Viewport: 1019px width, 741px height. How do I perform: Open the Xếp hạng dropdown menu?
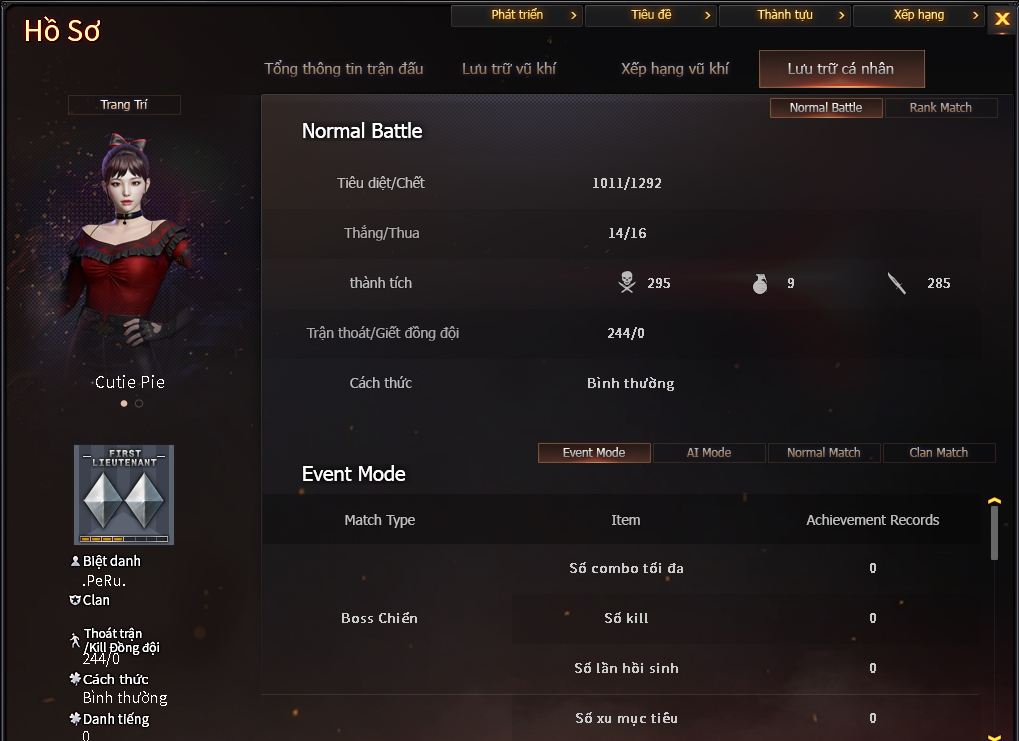click(x=918, y=15)
